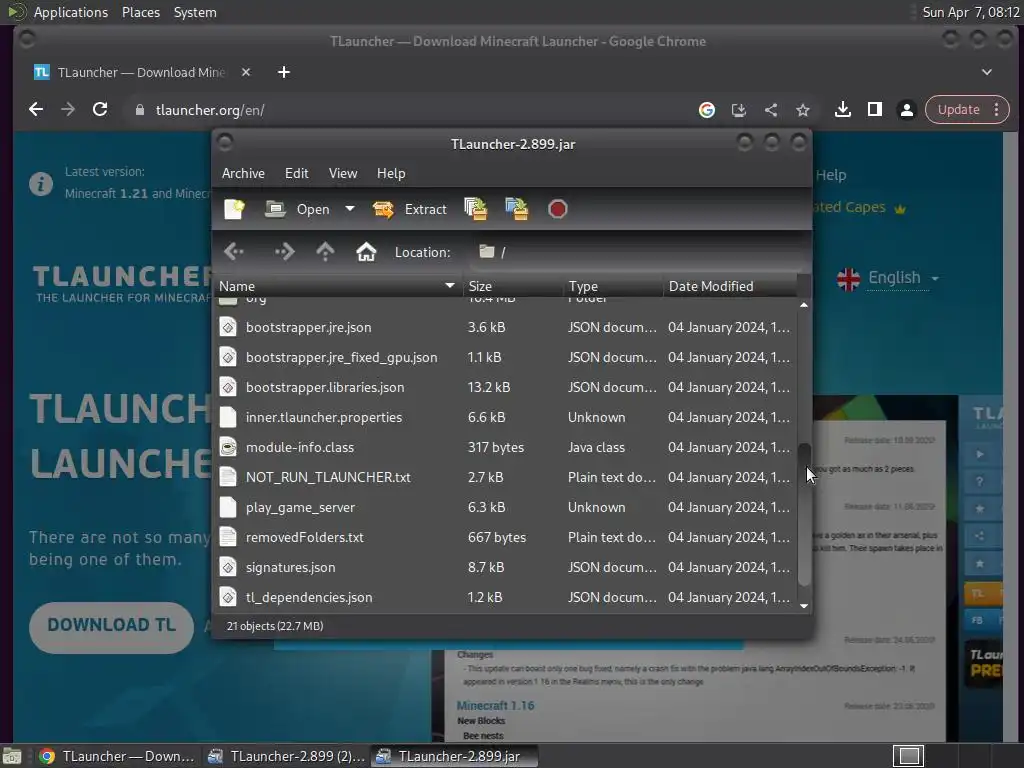Select bootstrapper.libraries.json file

pyautogui.click(x=505, y=387)
